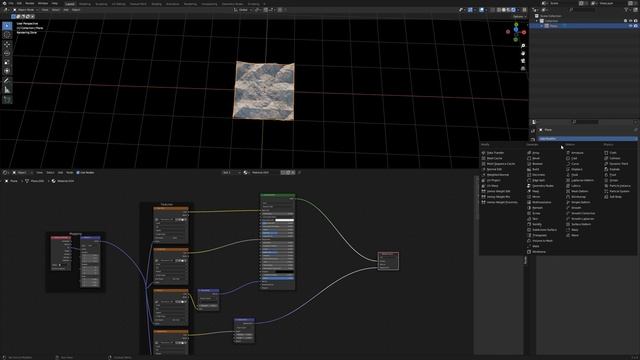640x360 pixels.
Task: Select the Rotate tool
Action: tap(7, 53)
